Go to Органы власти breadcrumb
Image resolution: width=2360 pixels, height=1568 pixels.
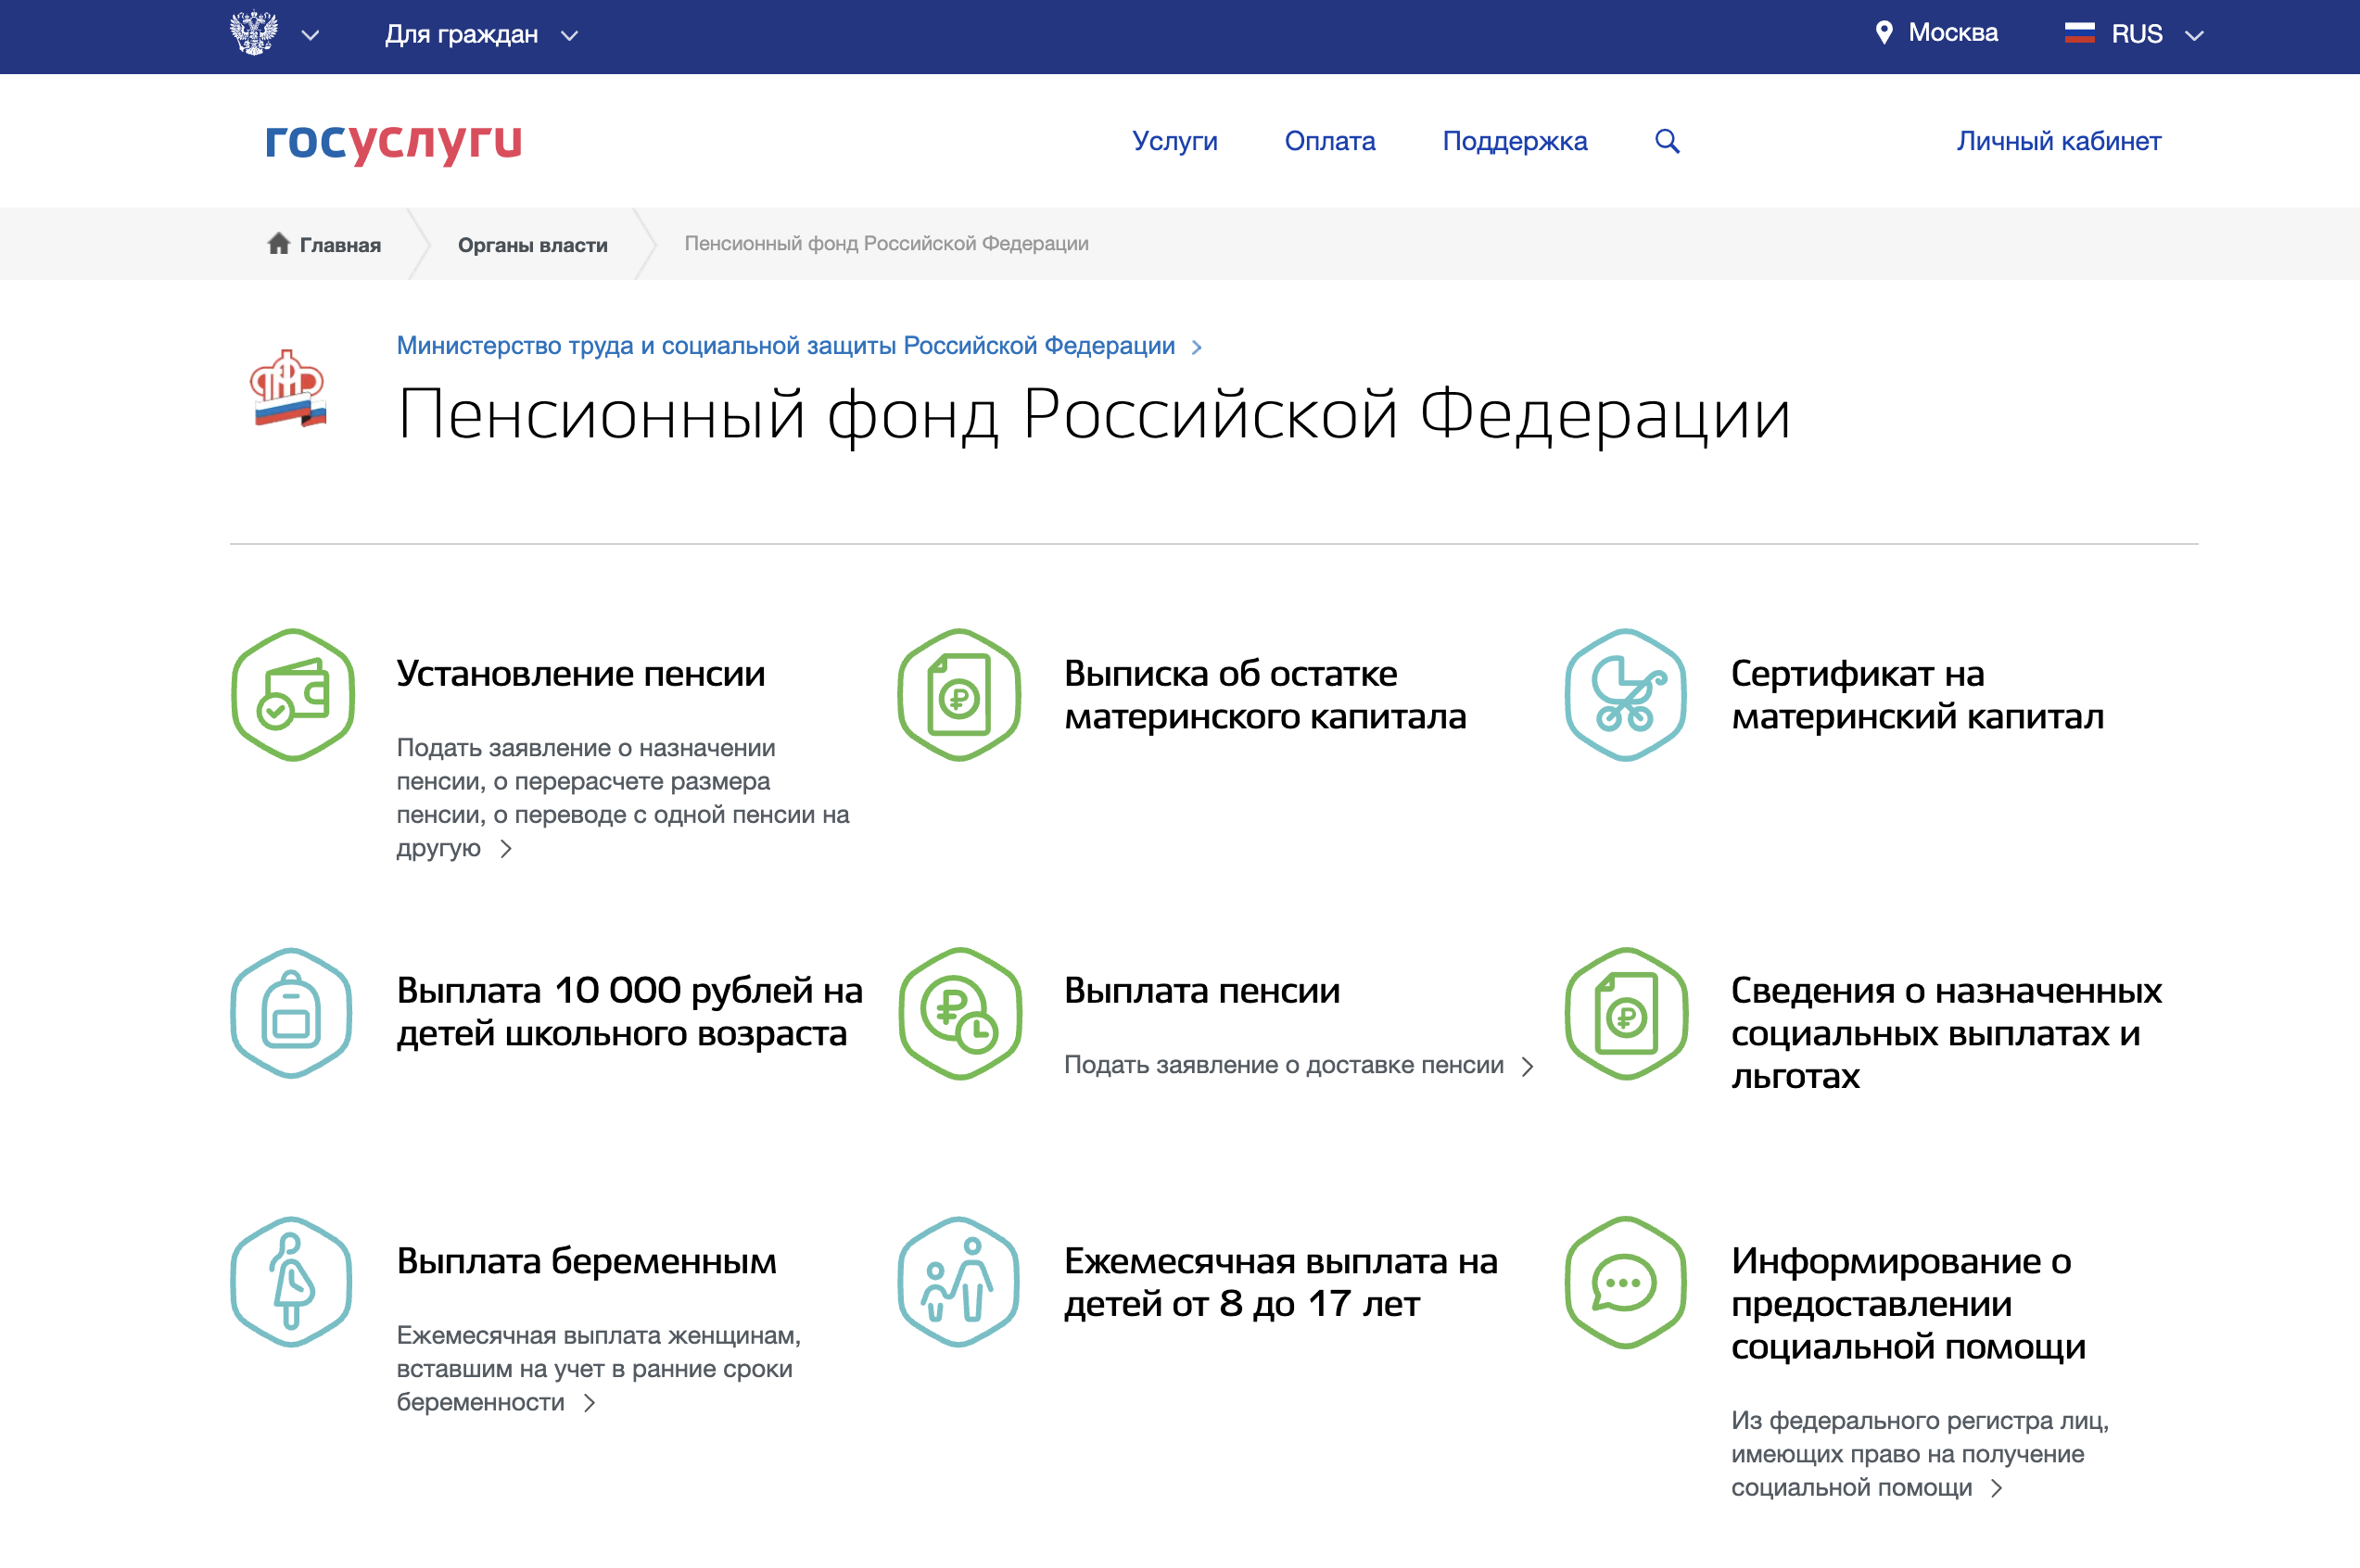(x=532, y=245)
